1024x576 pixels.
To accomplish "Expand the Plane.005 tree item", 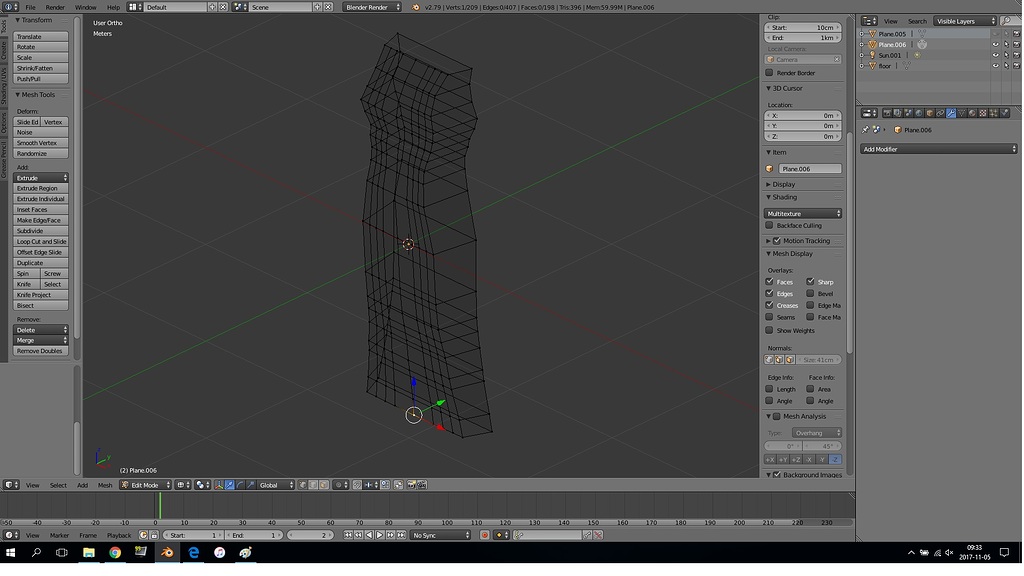I will point(862,34).
